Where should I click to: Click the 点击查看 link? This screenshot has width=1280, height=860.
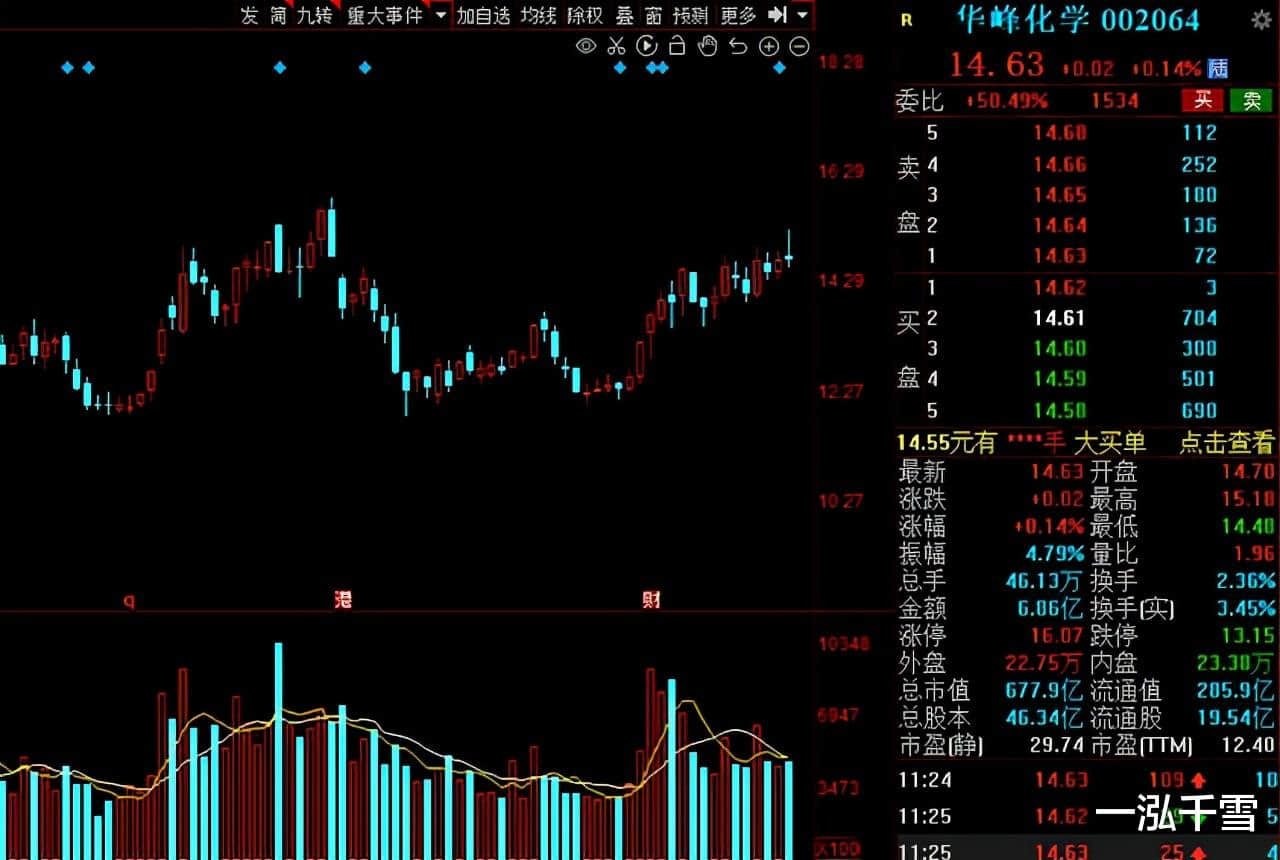point(1227,443)
